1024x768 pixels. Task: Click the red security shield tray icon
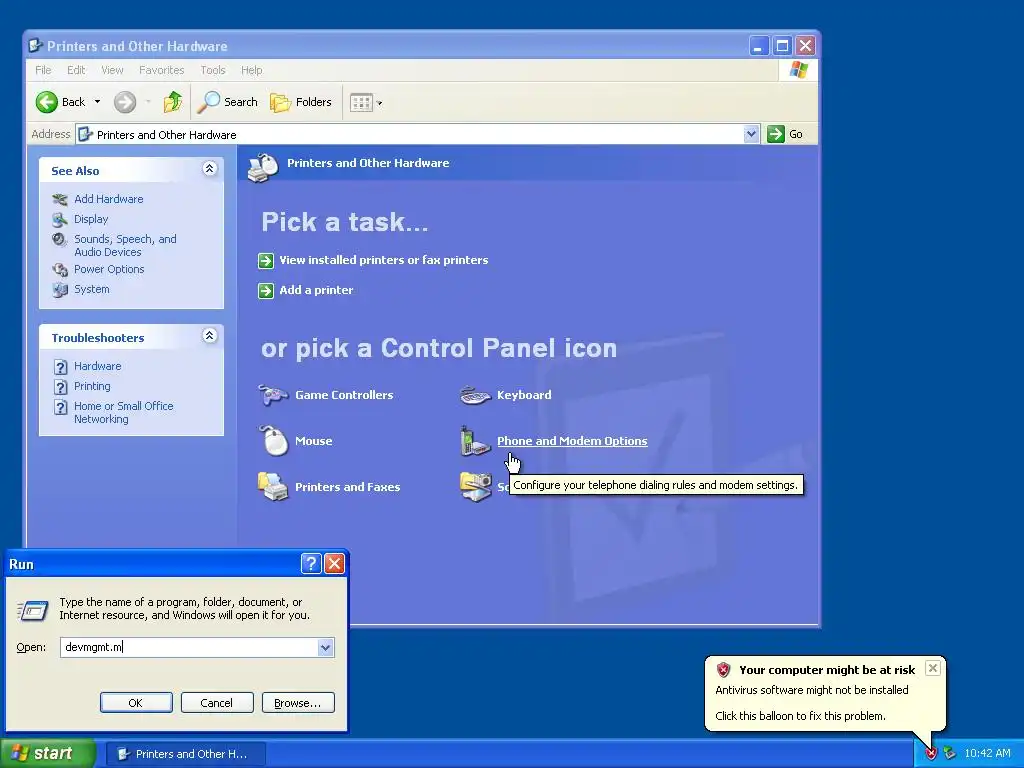click(931, 754)
